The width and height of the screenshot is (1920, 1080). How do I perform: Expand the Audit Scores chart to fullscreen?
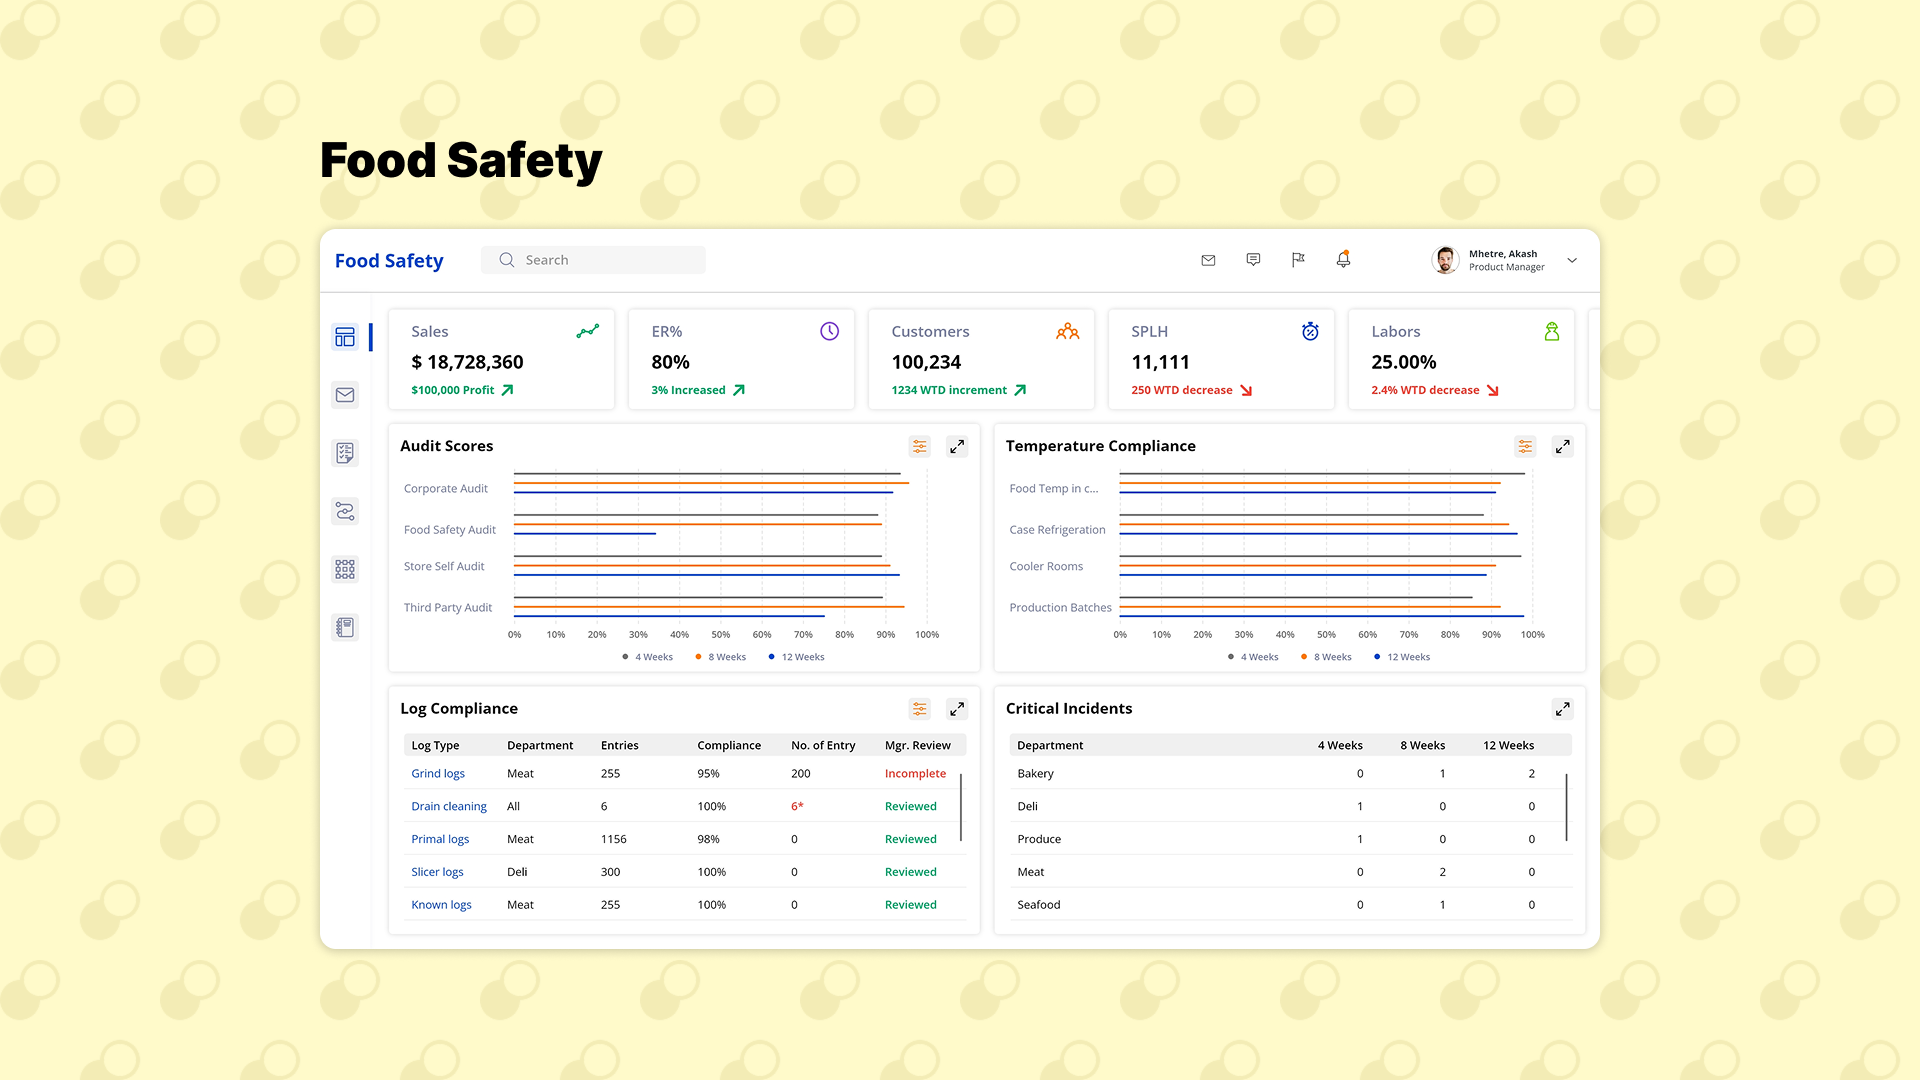957,446
